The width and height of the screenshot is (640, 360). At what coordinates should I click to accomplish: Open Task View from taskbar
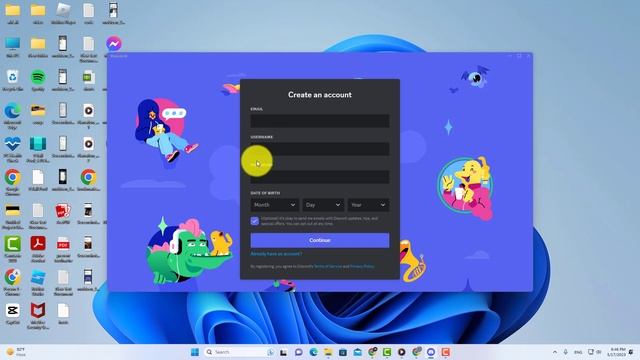[283, 352]
